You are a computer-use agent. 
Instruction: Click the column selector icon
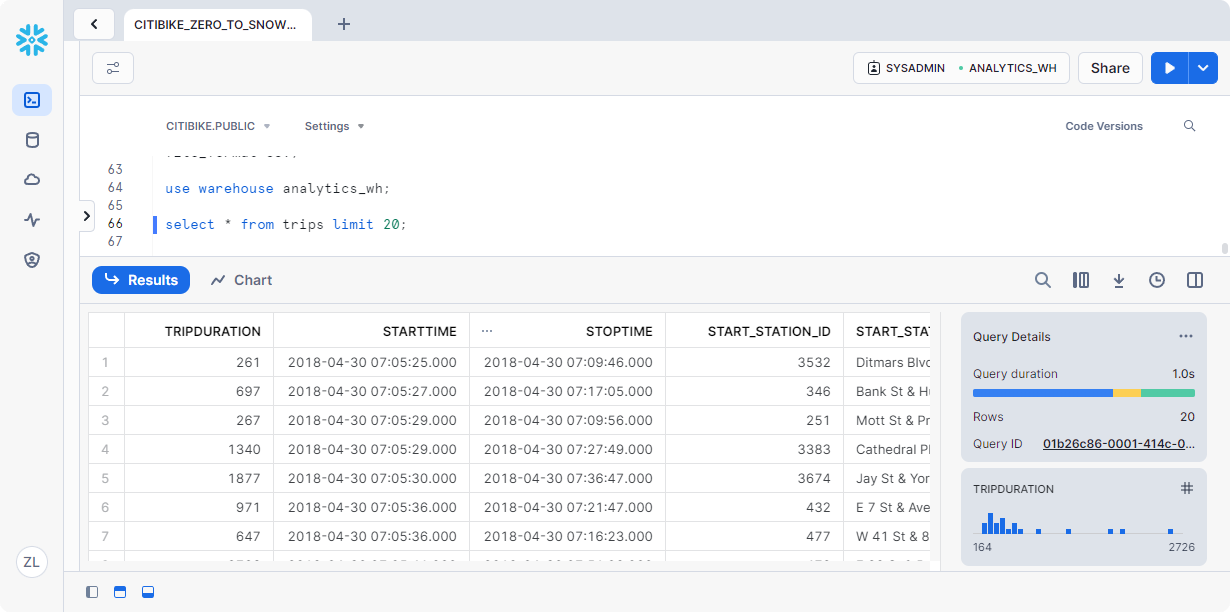pyautogui.click(x=1081, y=280)
